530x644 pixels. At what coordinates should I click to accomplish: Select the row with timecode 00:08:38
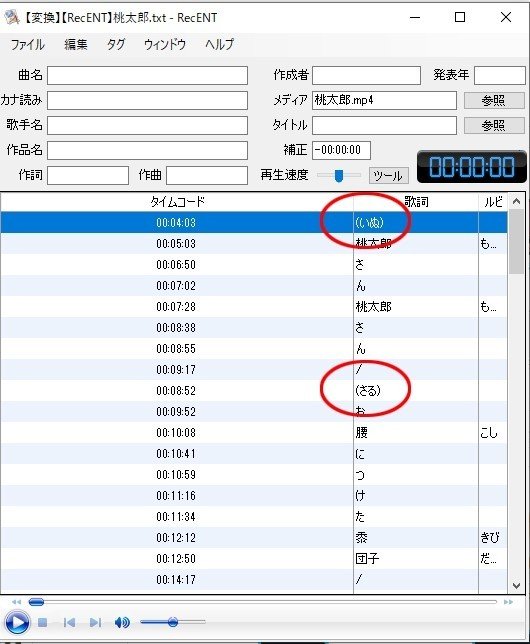point(254,327)
